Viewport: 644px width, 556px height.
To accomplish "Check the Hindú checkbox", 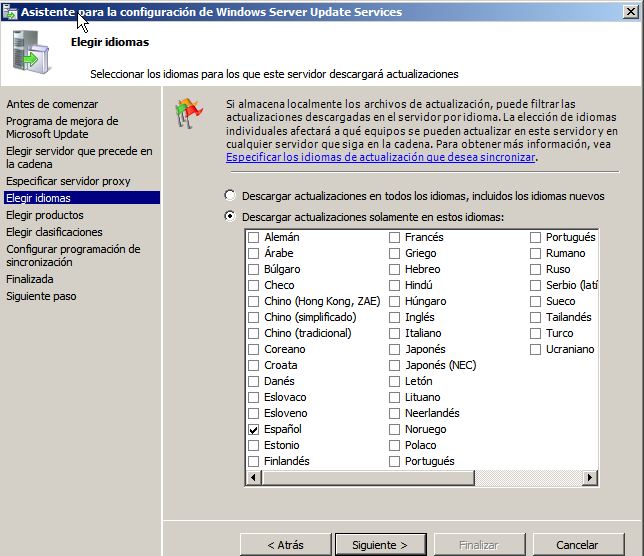I will pos(394,285).
